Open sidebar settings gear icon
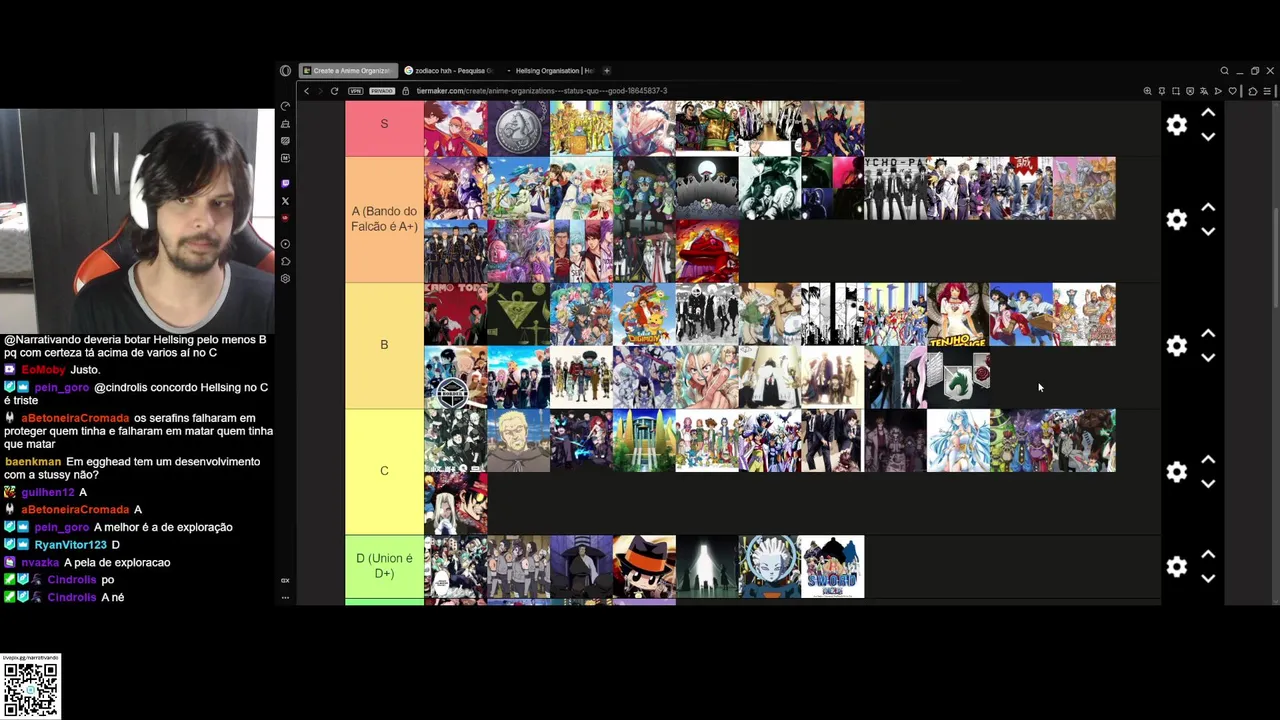This screenshot has width=1280, height=720. coord(285,278)
